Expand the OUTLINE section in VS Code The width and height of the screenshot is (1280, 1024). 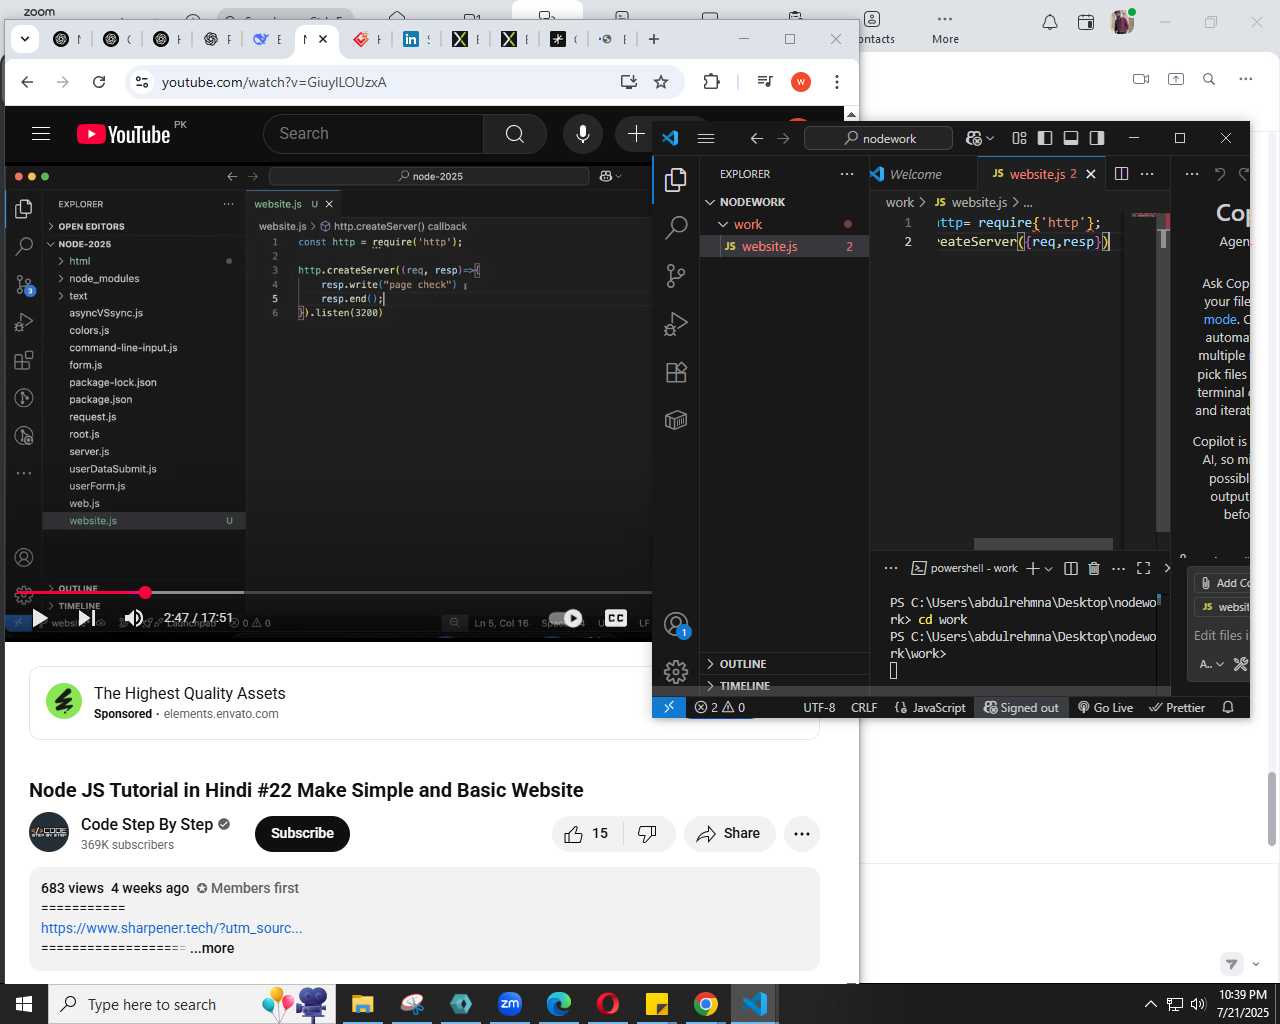pos(743,664)
